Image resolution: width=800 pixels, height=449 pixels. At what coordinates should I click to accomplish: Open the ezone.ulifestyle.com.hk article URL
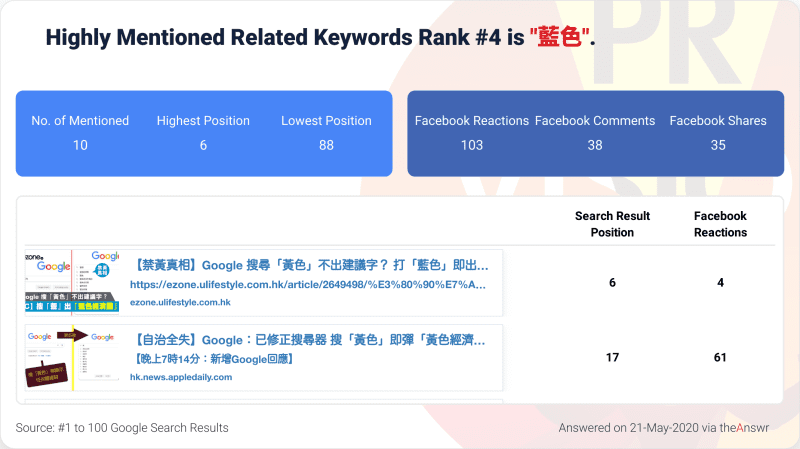coord(308,285)
